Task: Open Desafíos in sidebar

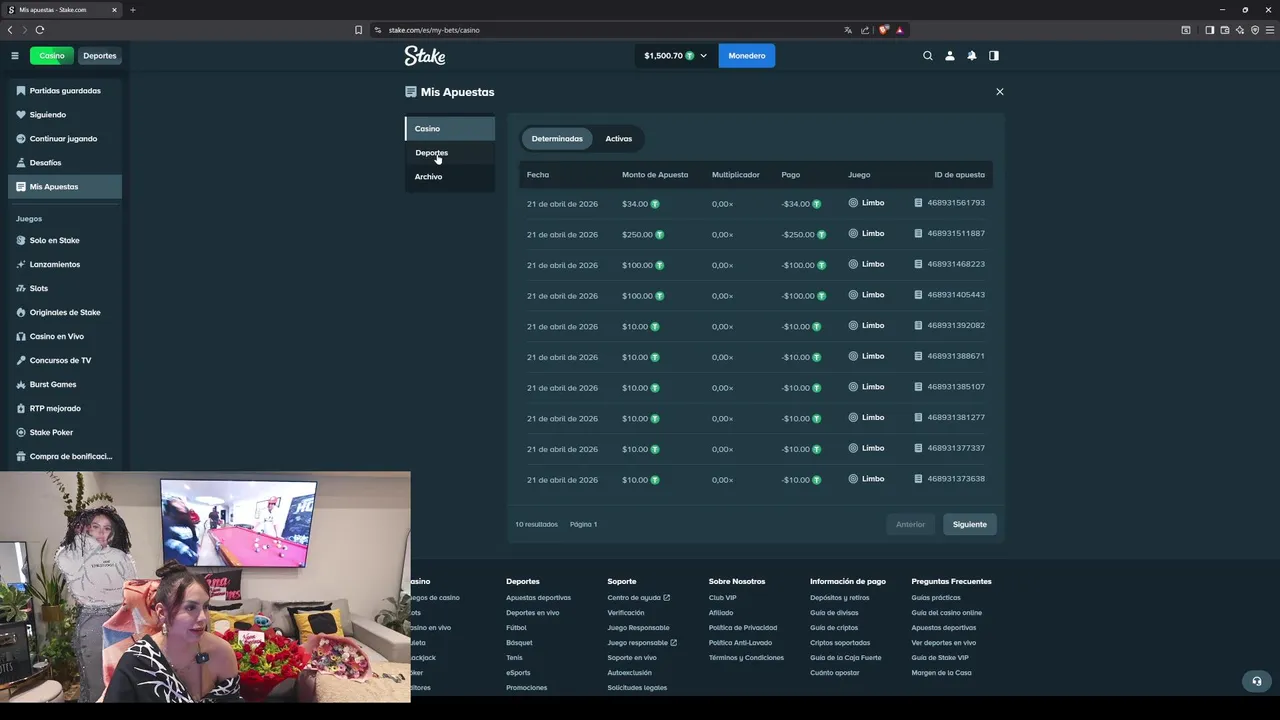Action: [x=65, y=163]
